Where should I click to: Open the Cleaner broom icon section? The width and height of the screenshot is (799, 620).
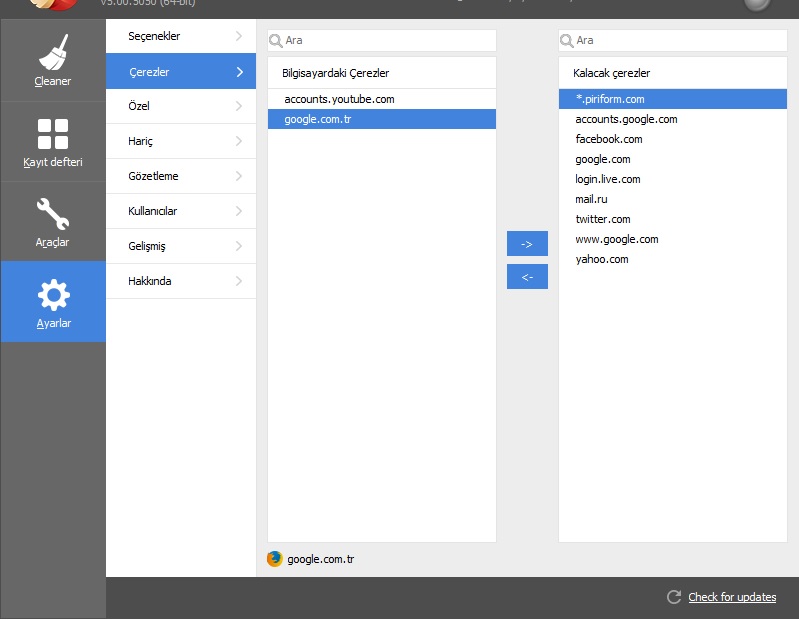[53, 52]
